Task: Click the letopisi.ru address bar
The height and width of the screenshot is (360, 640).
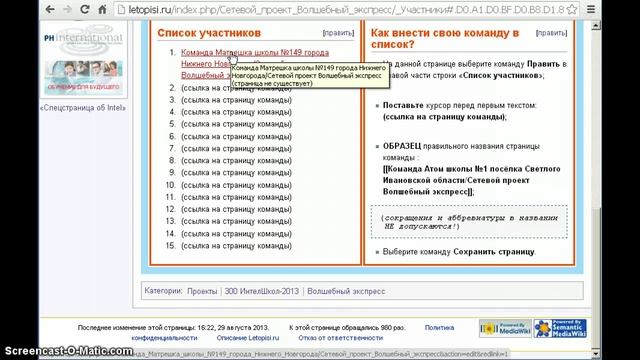Action: 347,9
